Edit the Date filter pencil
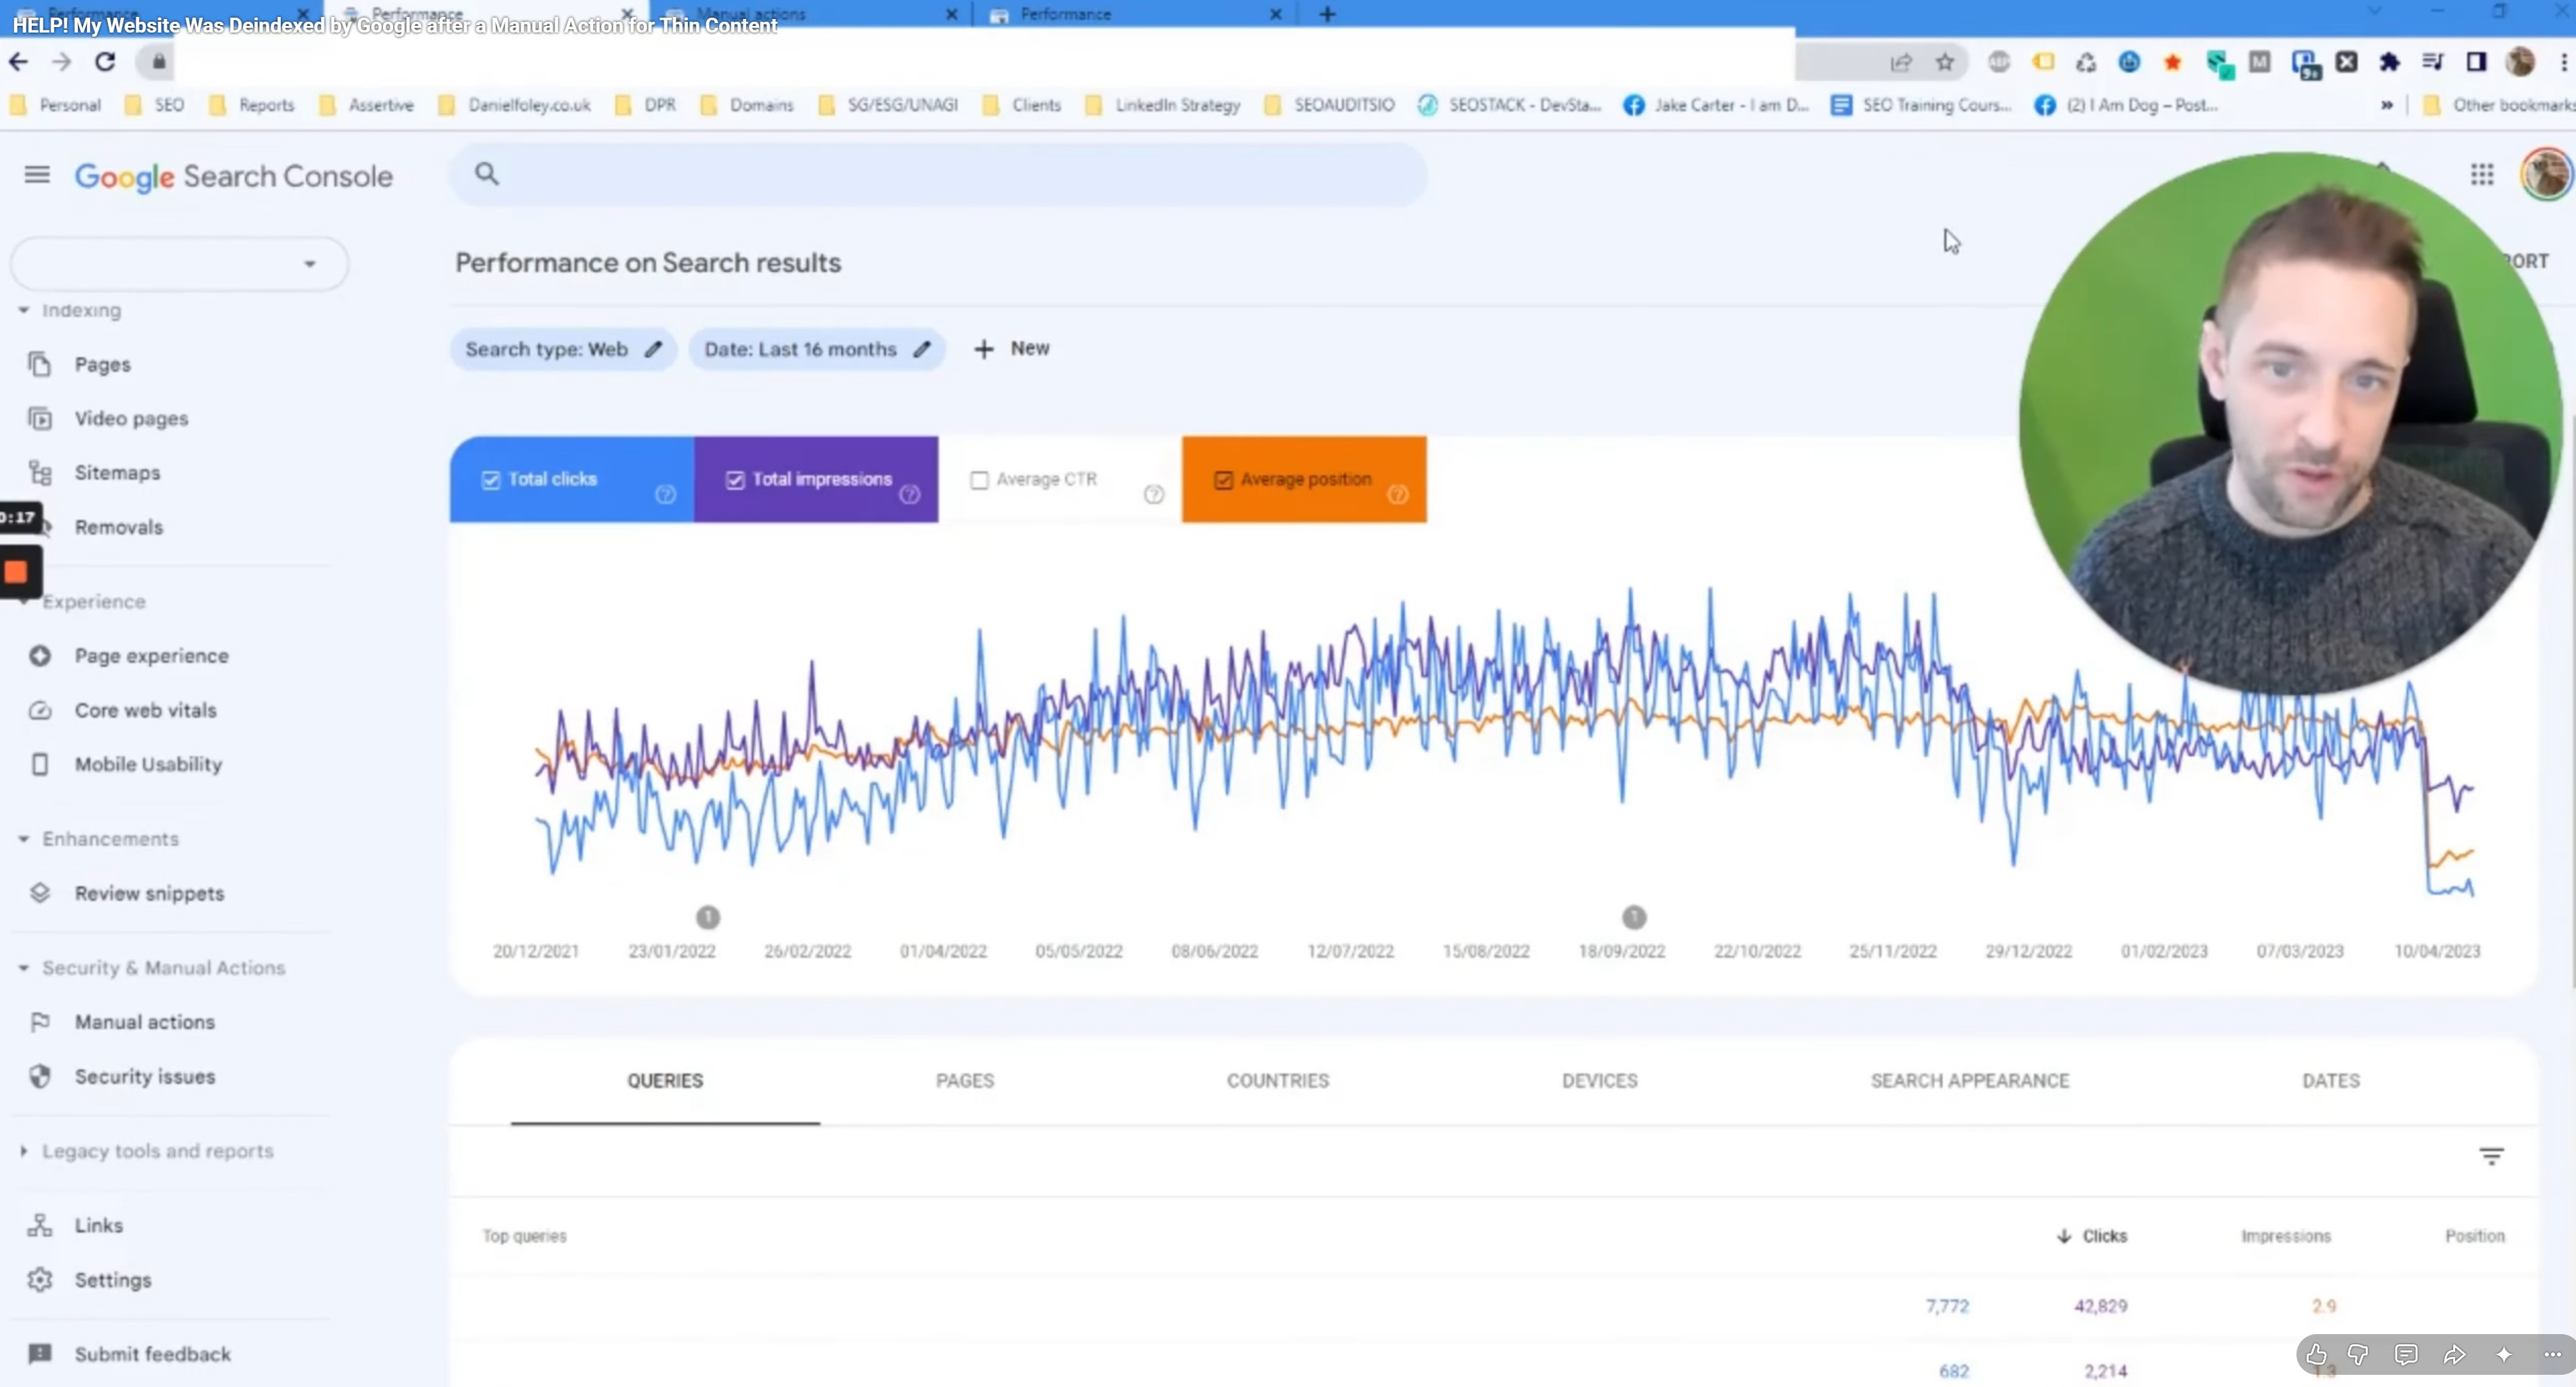Screen dimensions: 2576x1387 point(922,349)
